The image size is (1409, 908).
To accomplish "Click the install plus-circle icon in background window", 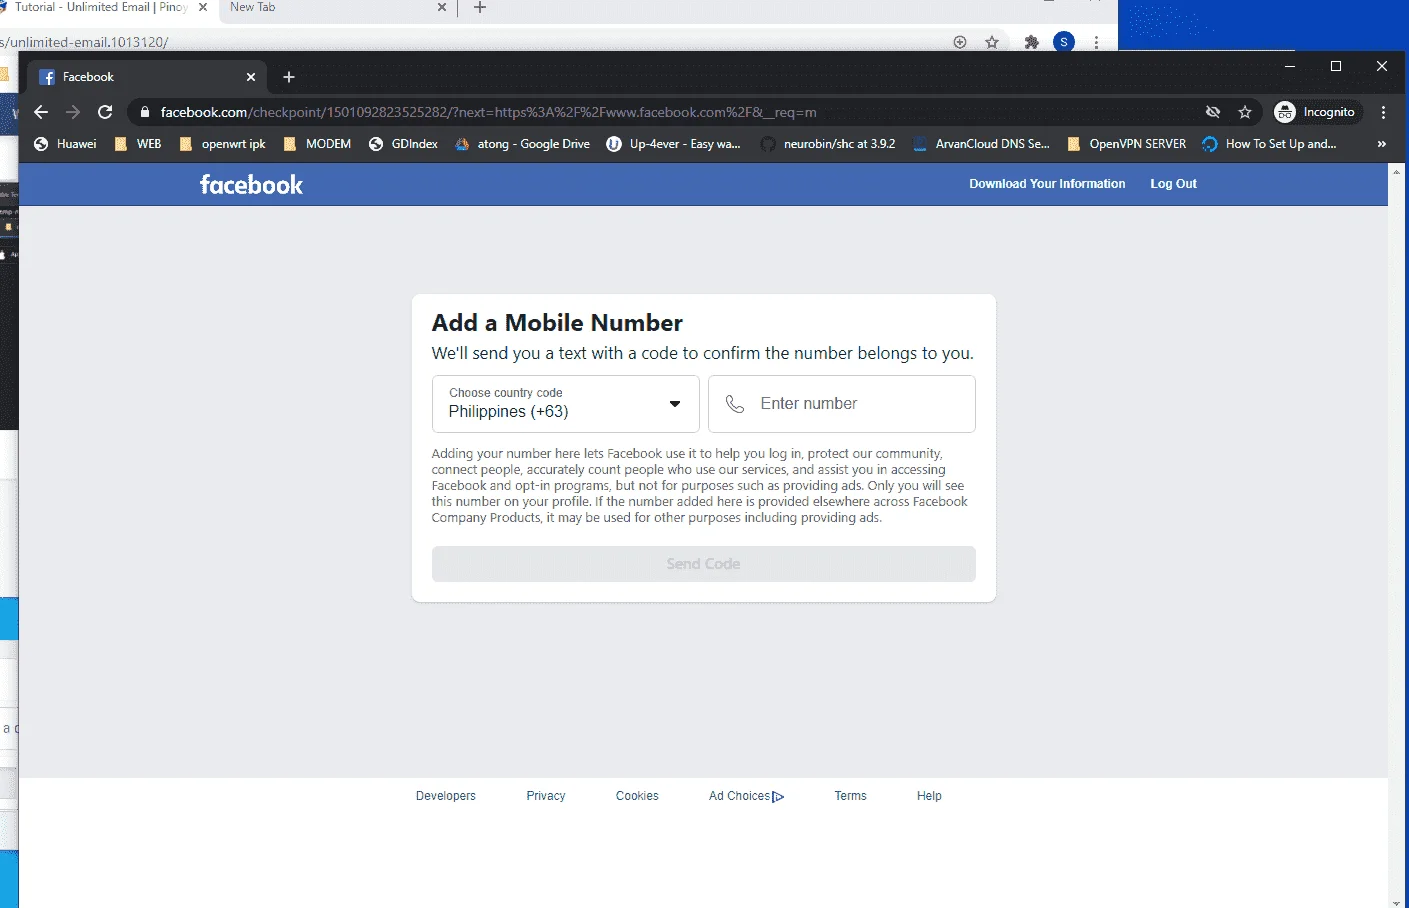I will tap(960, 42).
